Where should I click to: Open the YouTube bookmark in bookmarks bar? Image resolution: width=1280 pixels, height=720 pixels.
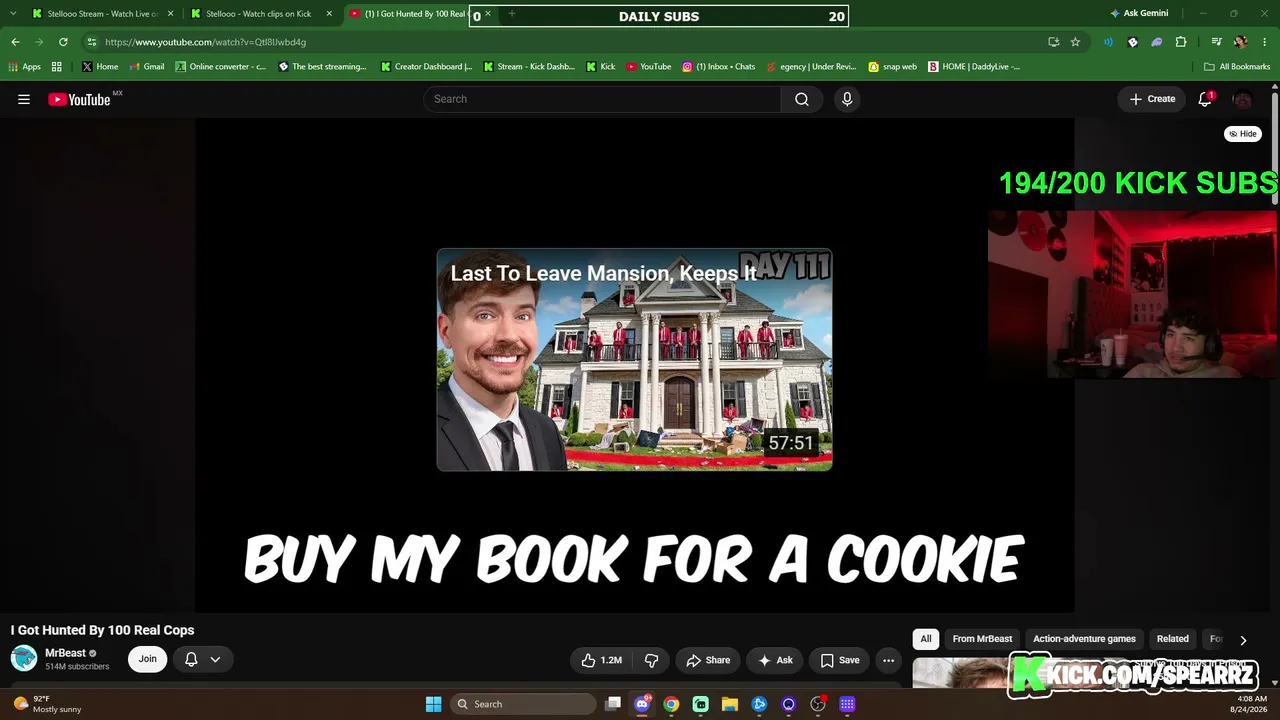pos(648,67)
